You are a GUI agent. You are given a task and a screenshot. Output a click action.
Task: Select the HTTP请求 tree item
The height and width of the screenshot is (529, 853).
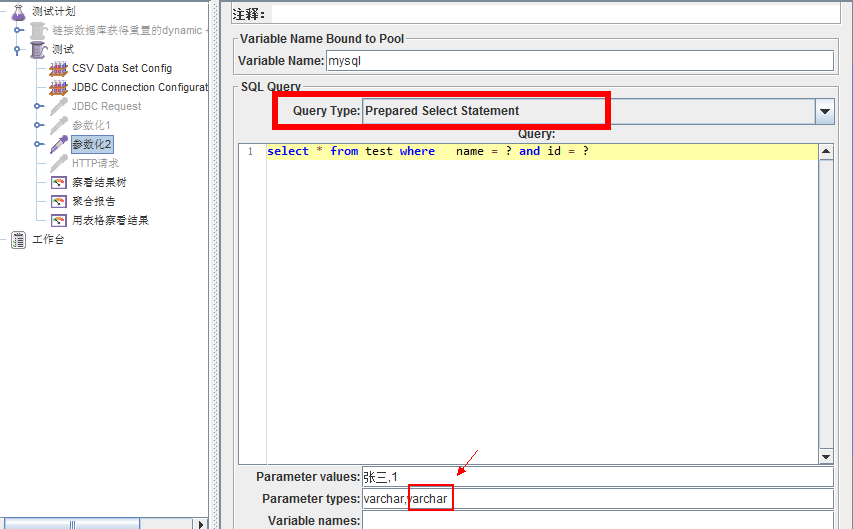click(95, 163)
